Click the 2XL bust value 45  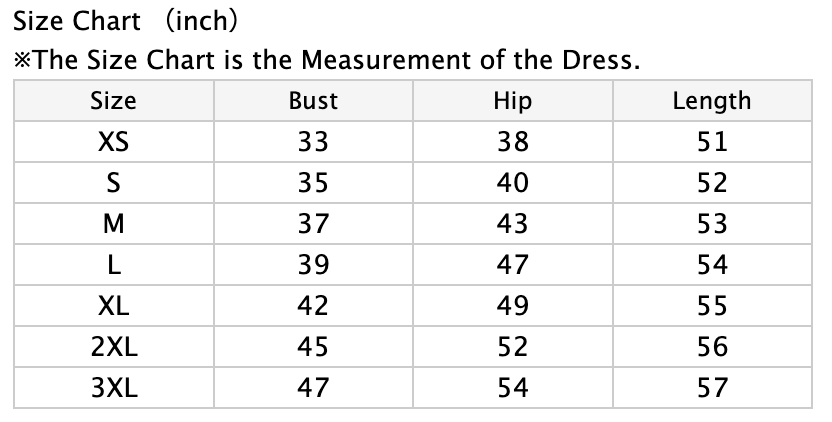[x=313, y=347]
